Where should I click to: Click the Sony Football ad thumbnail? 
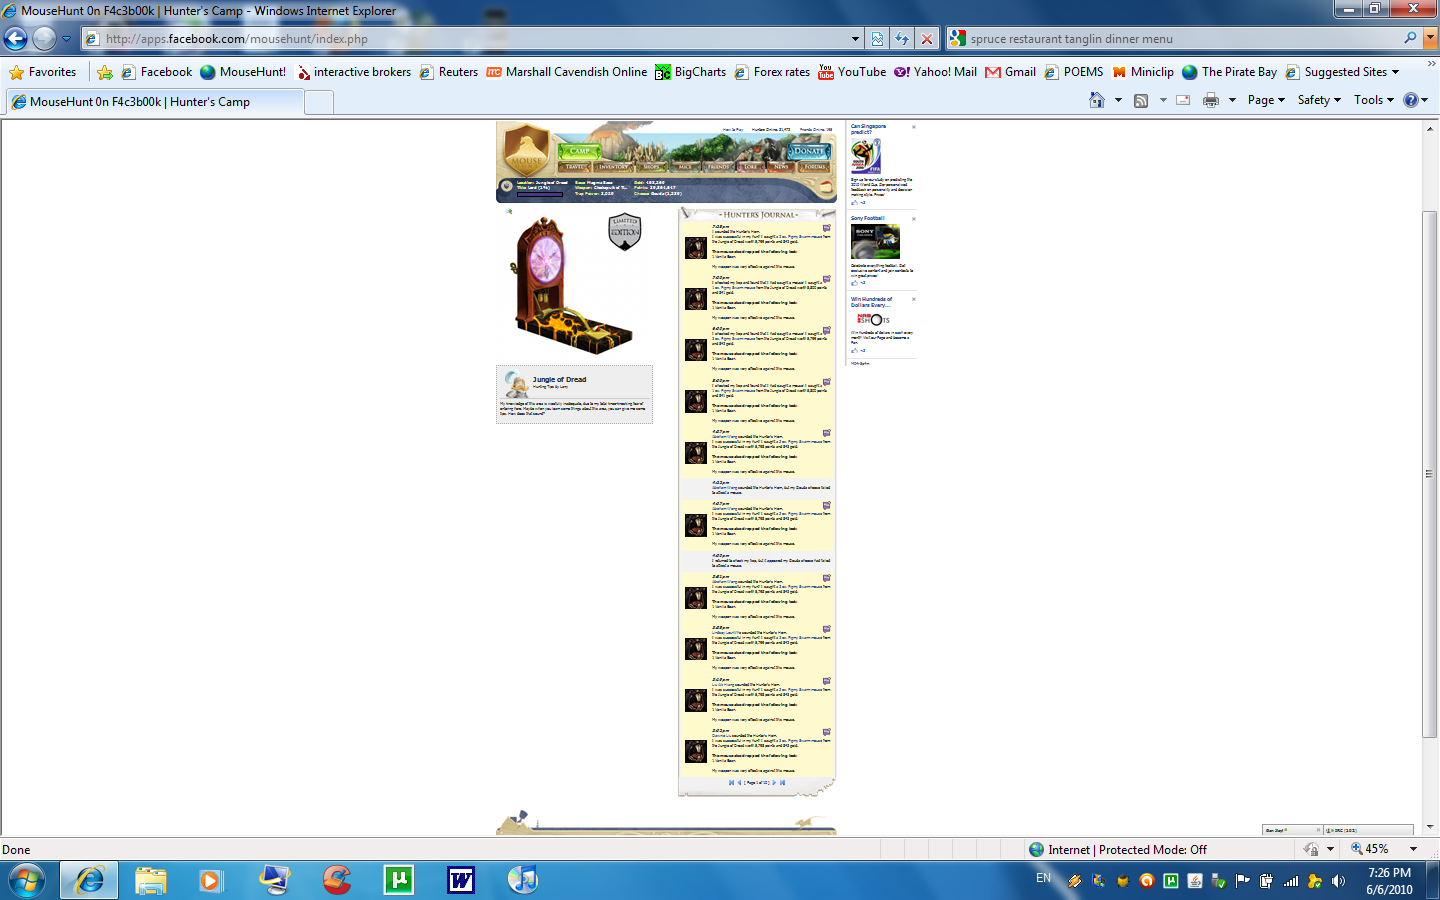click(875, 241)
